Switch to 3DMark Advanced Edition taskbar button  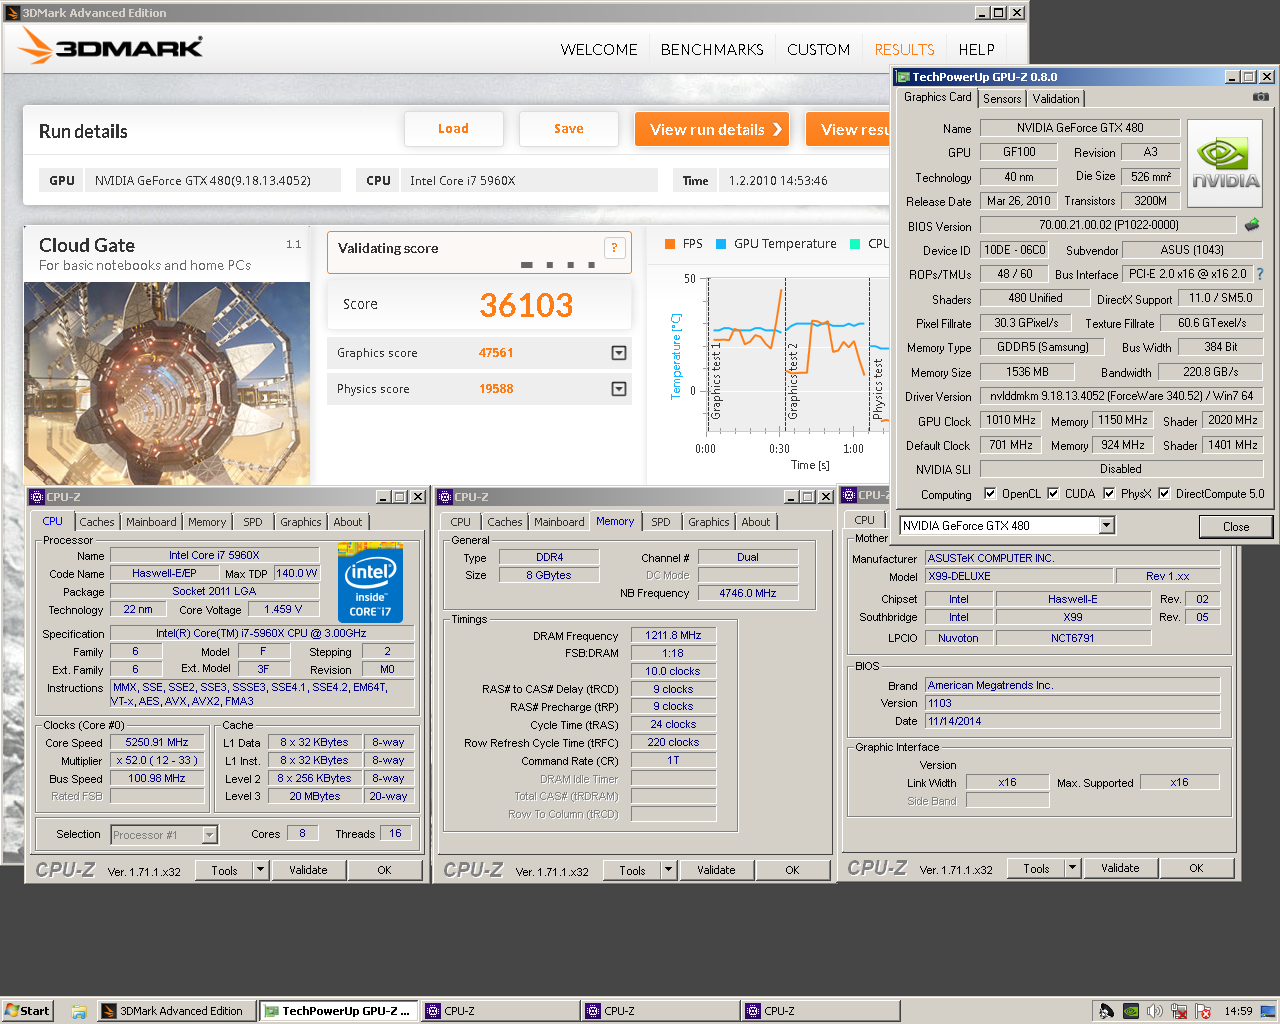pyautogui.click(x=176, y=1011)
